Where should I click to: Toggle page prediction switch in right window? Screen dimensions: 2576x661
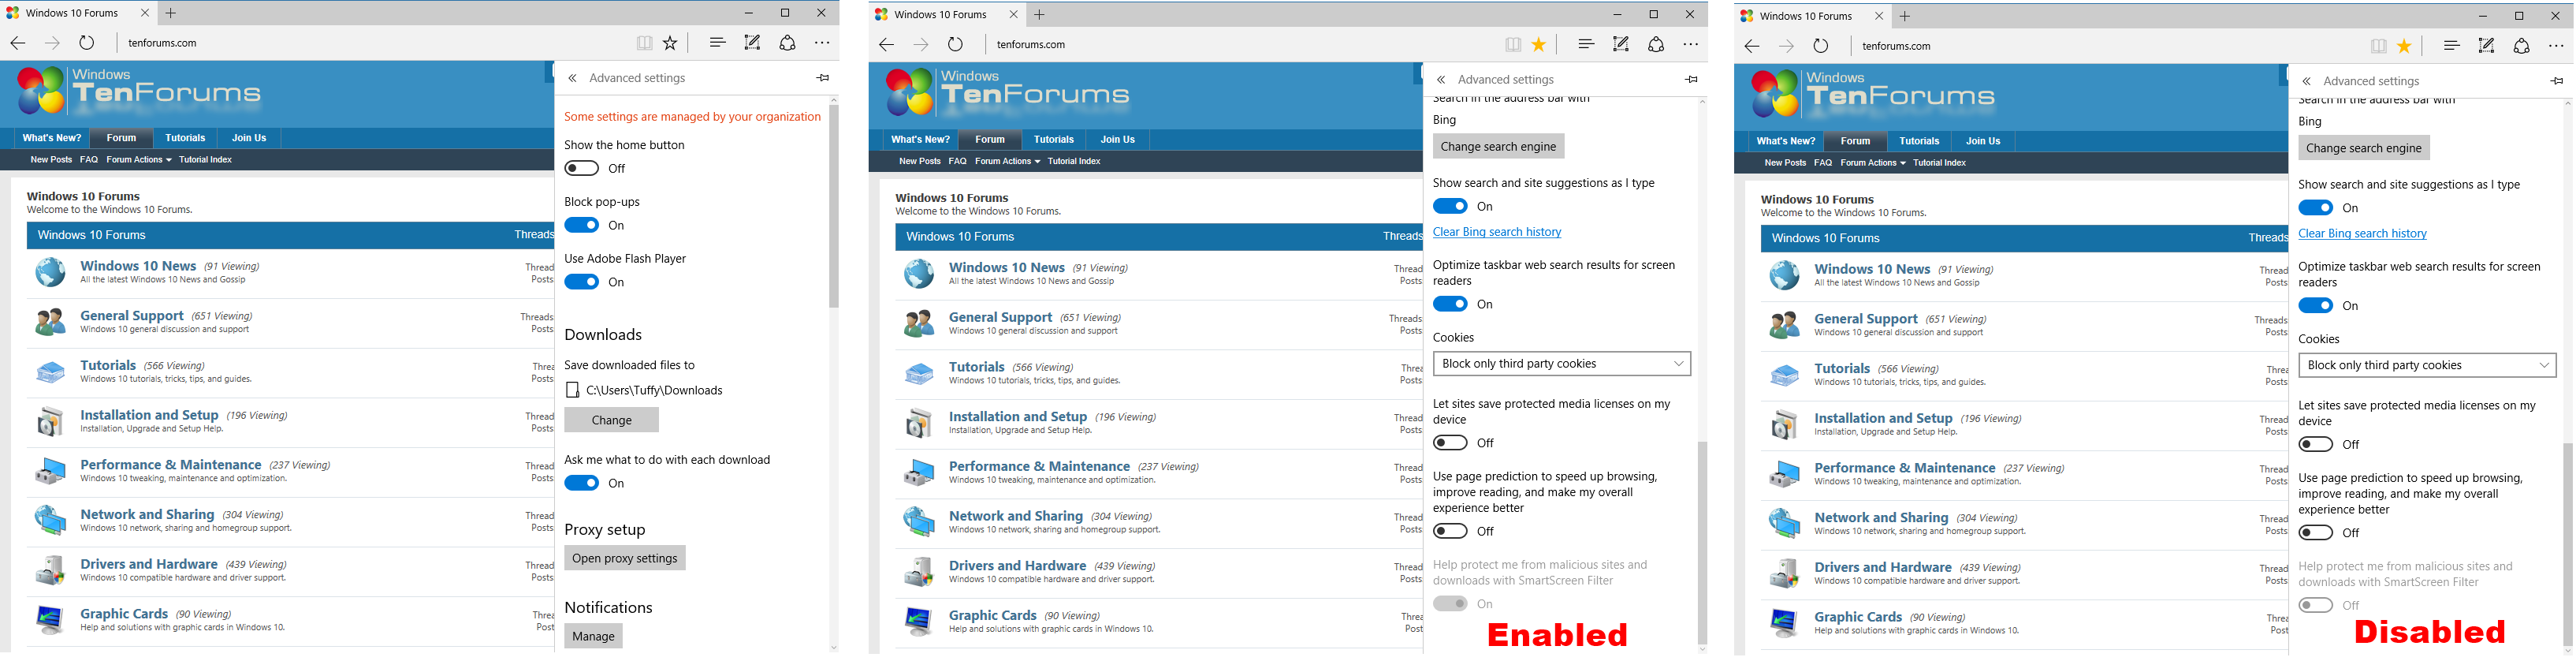click(x=2315, y=533)
